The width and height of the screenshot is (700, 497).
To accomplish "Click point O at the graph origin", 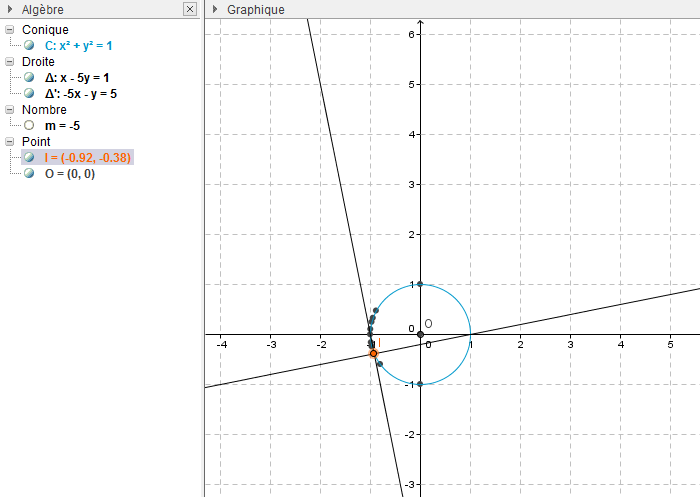I will click(420, 334).
